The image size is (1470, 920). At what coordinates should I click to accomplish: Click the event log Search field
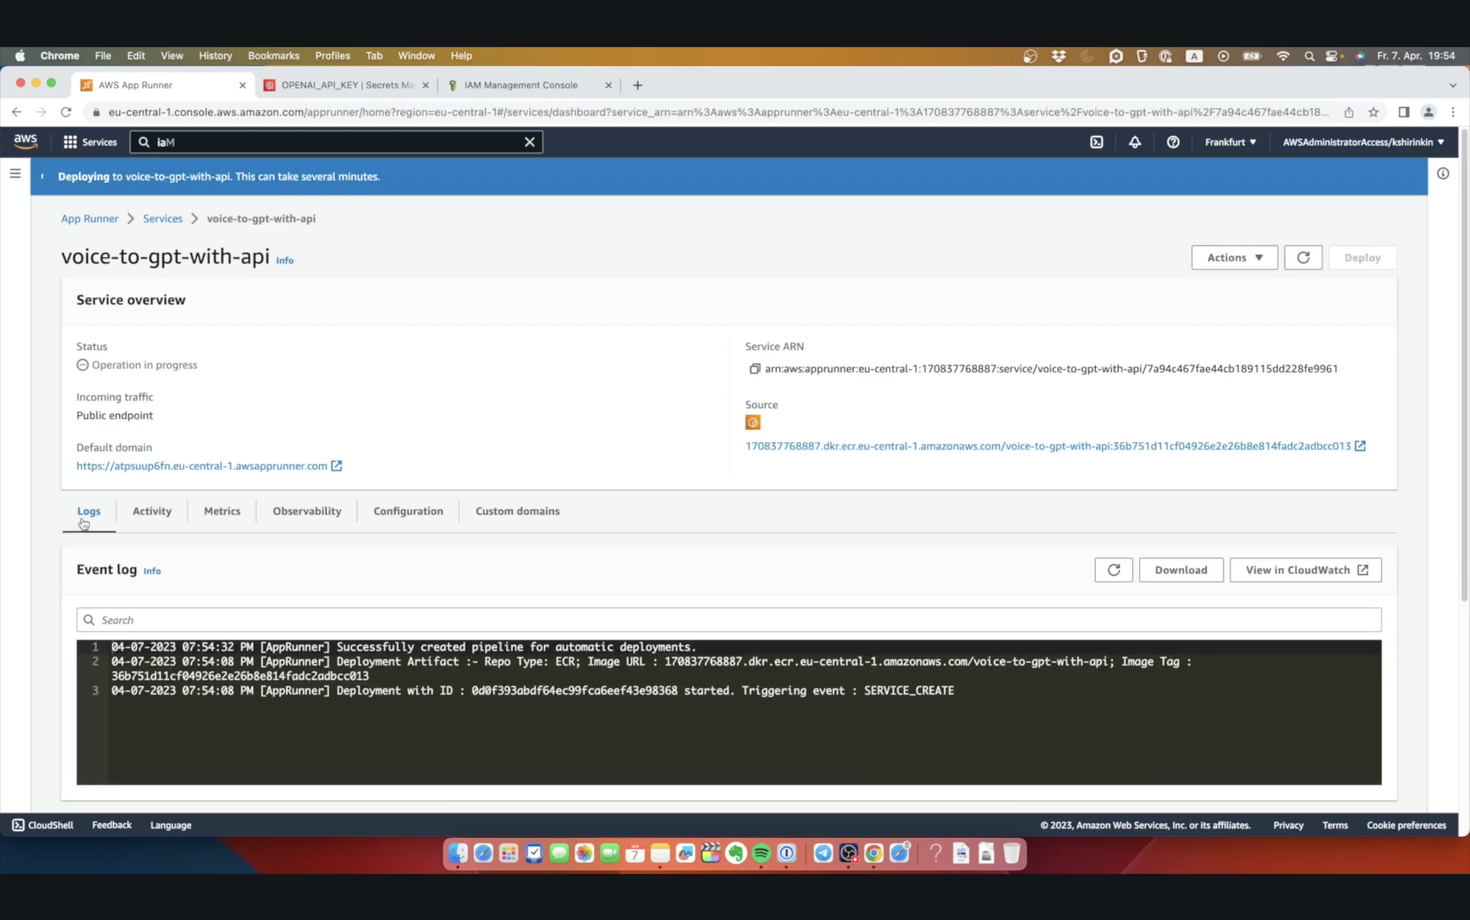(x=729, y=620)
